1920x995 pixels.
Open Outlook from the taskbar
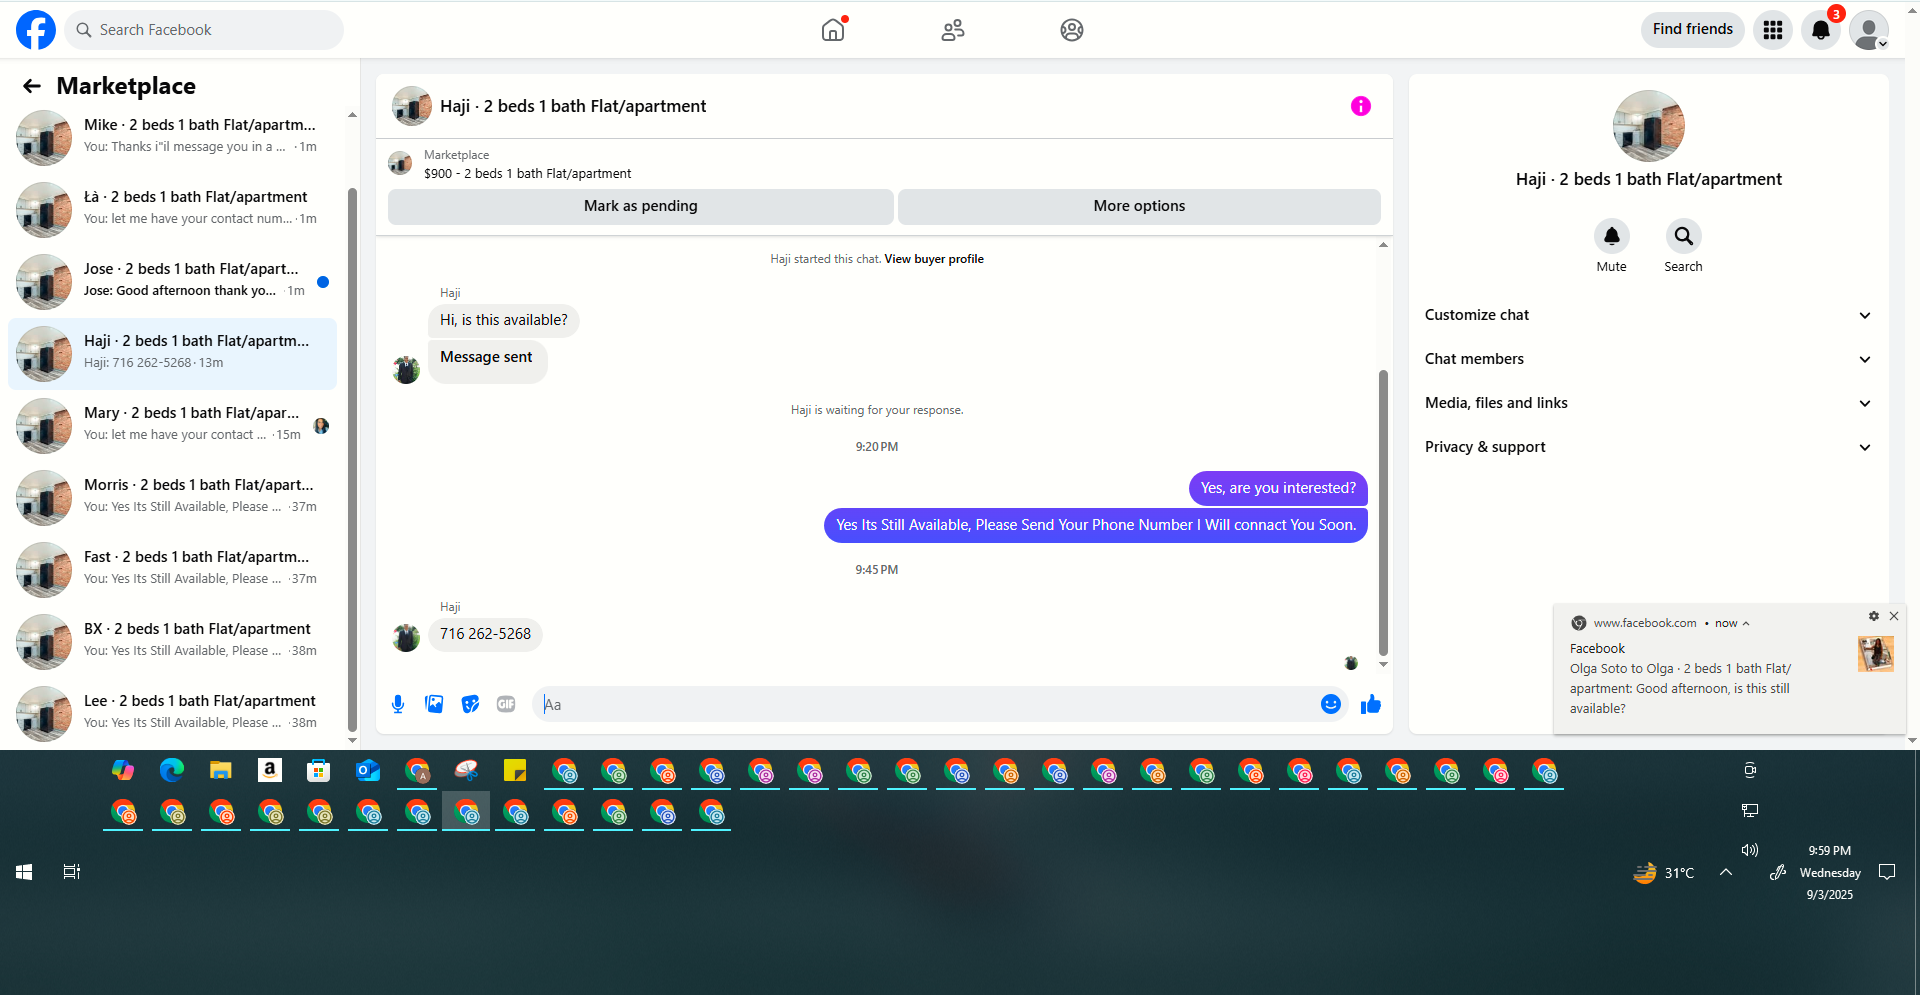[368, 770]
